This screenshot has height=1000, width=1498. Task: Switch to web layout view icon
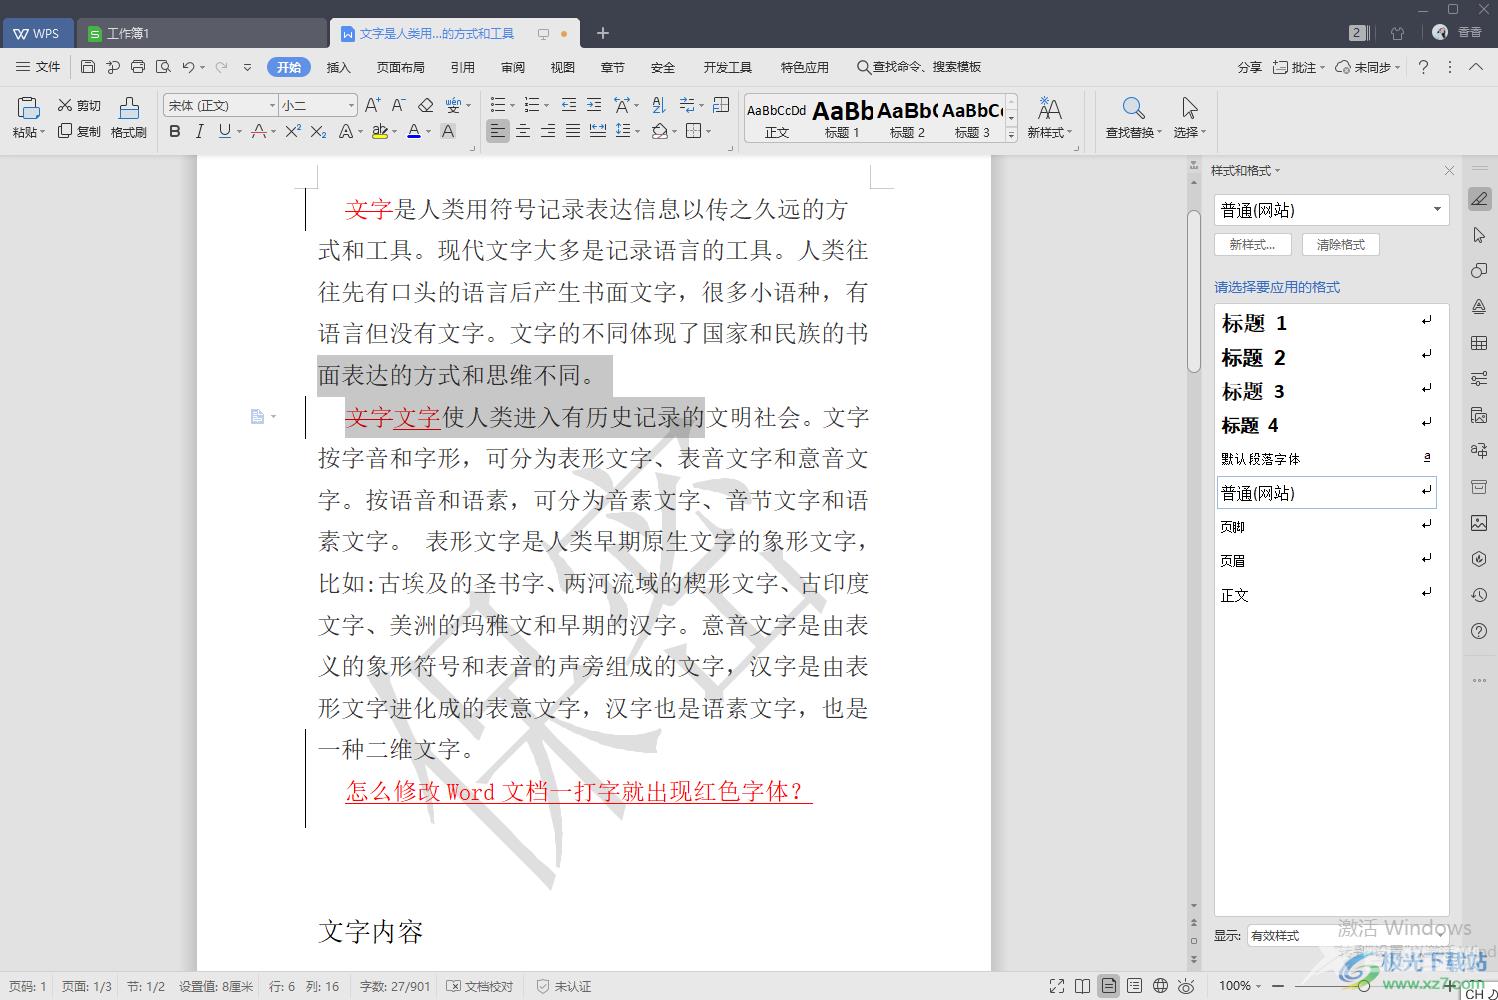1160,986
